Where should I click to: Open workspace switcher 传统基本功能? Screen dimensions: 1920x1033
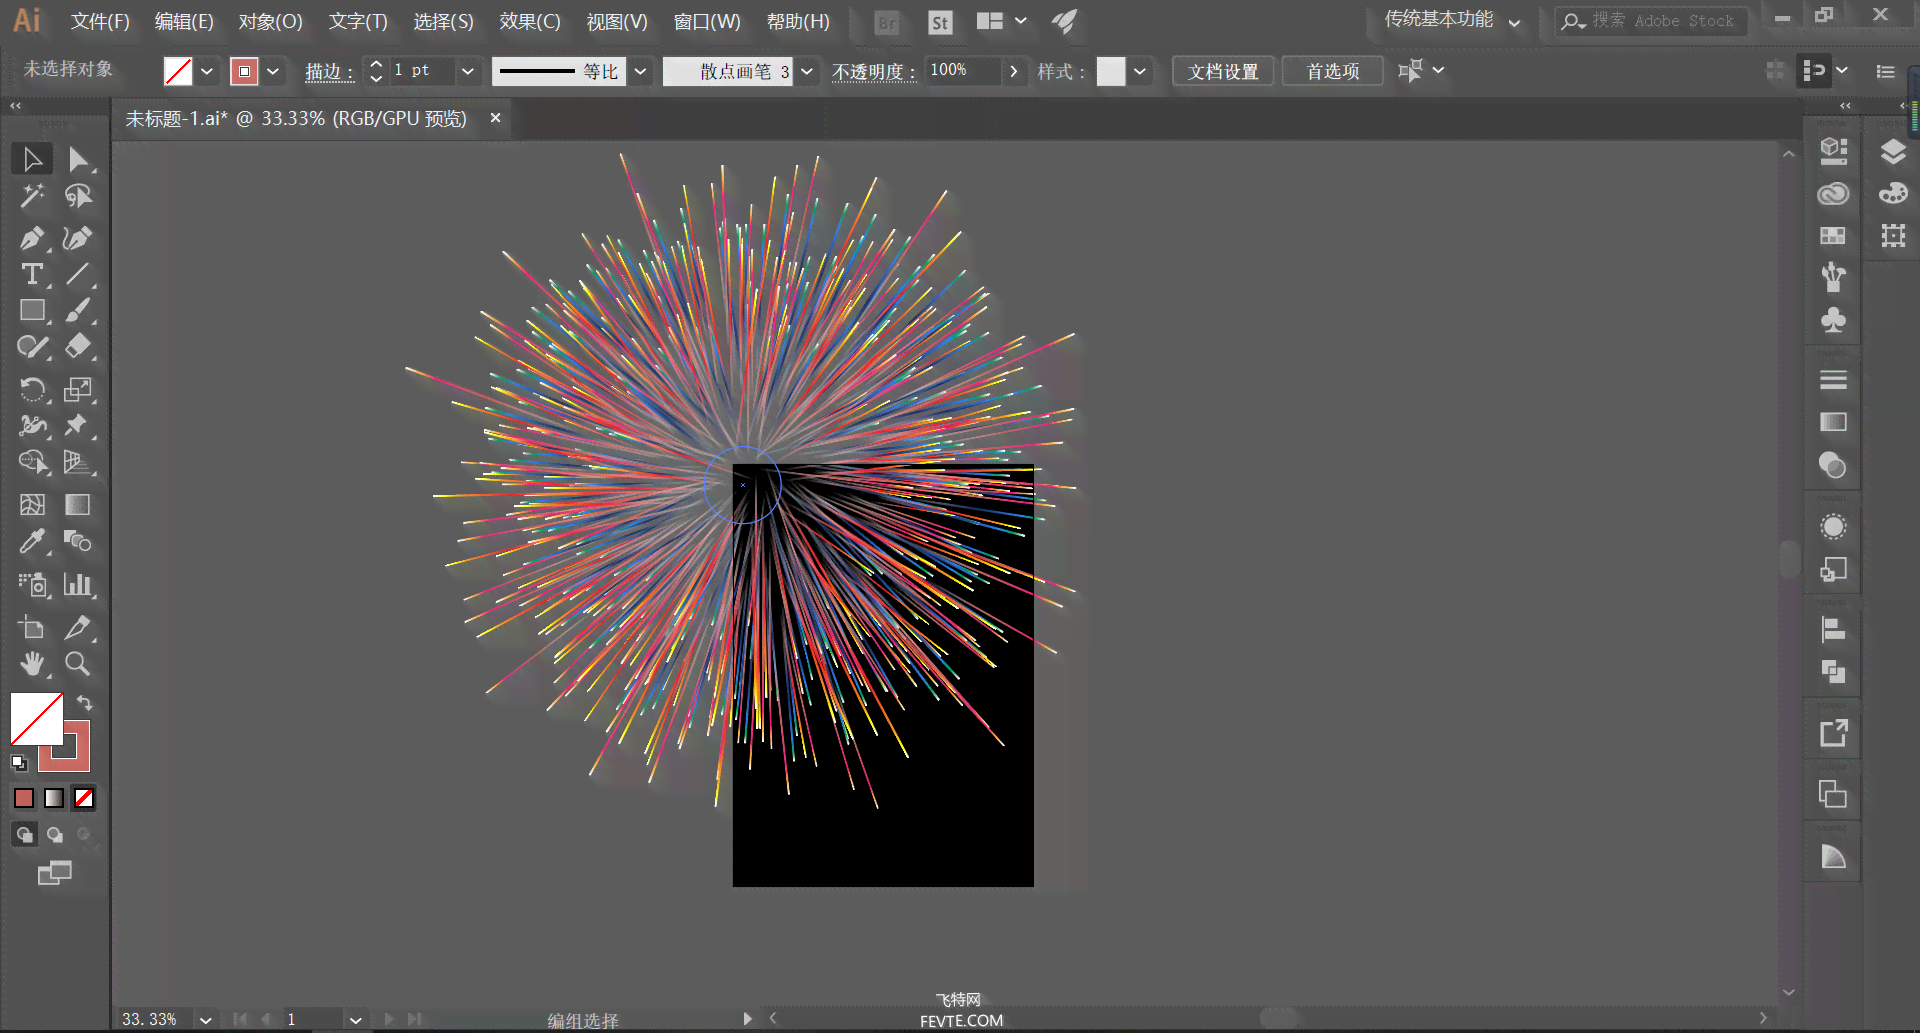tap(1452, 20)
